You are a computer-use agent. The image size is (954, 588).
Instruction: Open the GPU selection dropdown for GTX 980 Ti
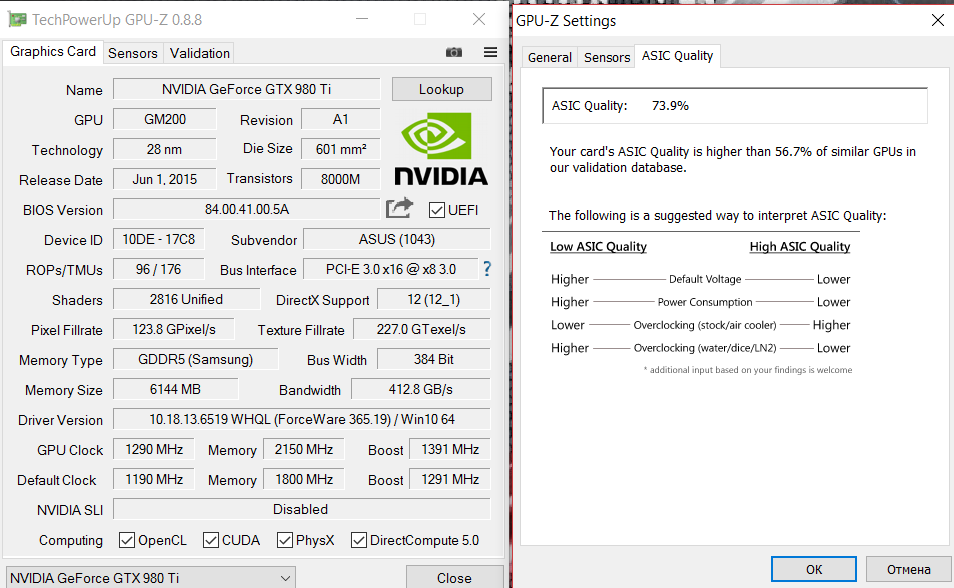[151, 578]
